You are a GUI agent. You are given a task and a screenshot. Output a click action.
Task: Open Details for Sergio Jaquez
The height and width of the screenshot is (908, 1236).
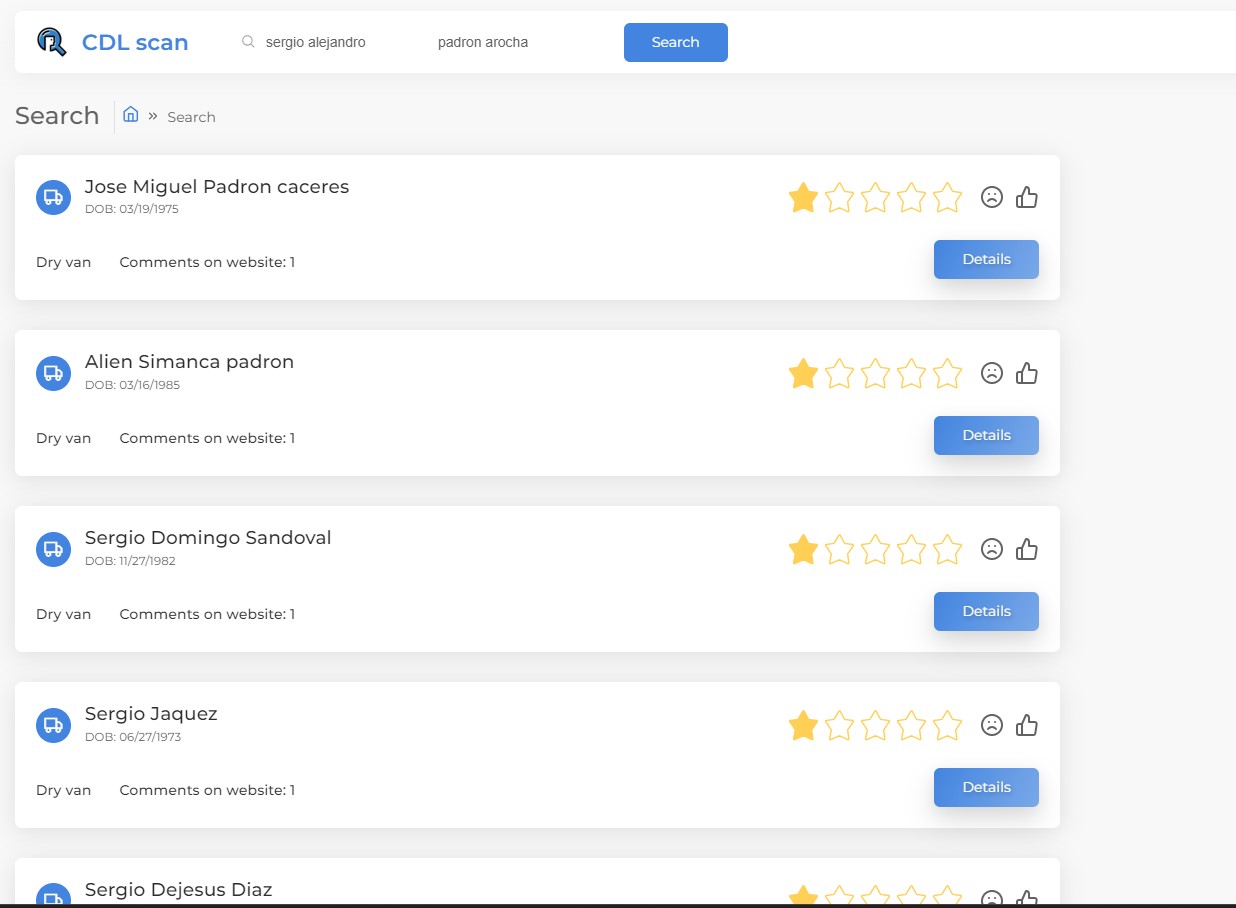(x=986, y=787)
